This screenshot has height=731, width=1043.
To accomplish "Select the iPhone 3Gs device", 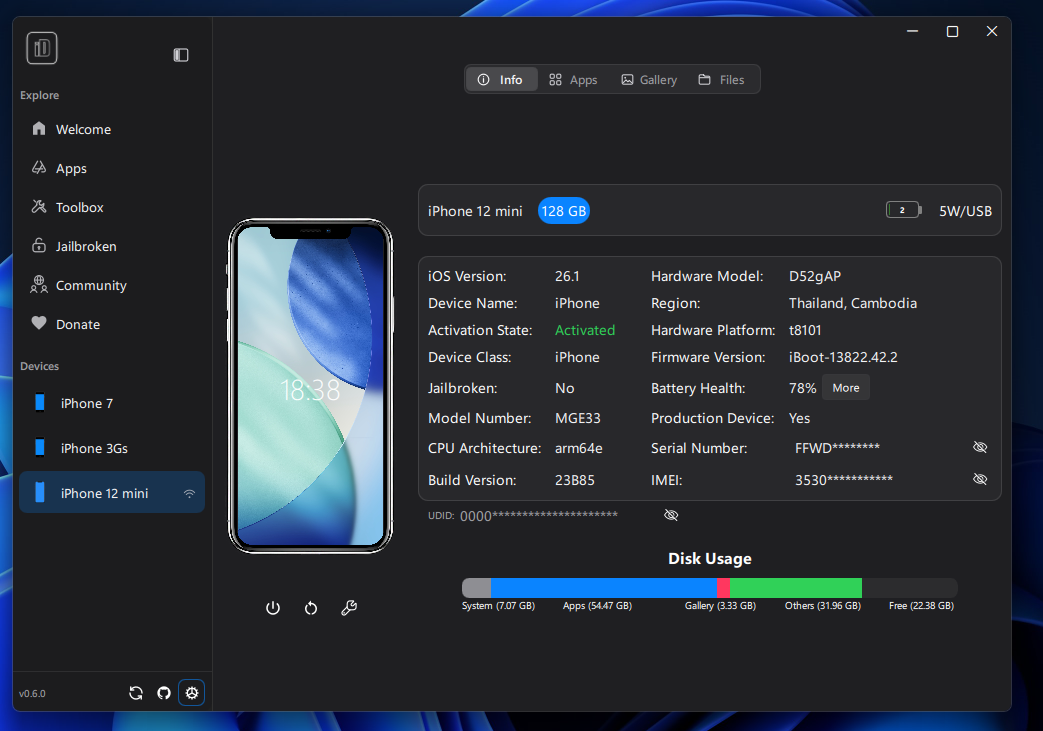I will 112,448.
